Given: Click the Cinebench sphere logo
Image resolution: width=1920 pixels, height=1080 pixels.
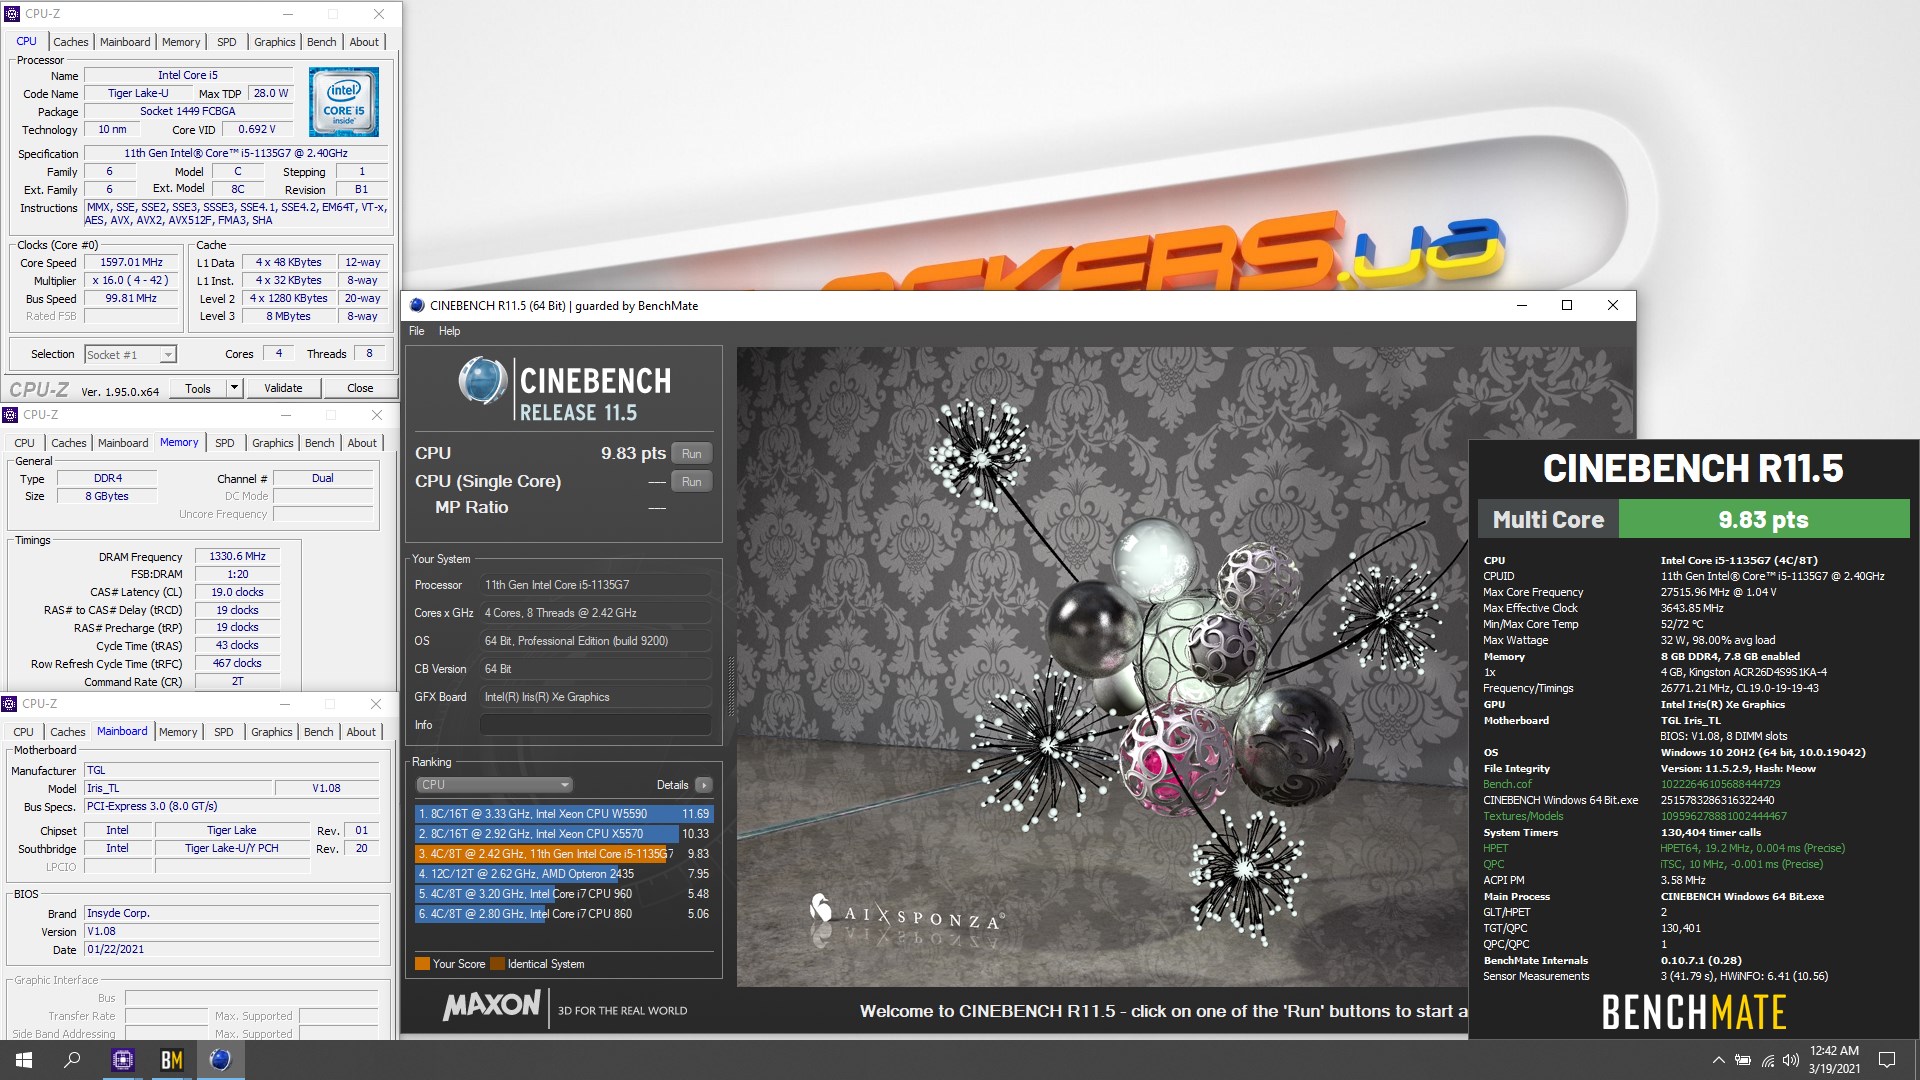Looking at the screenshot, I should click(x=482, y=381).
